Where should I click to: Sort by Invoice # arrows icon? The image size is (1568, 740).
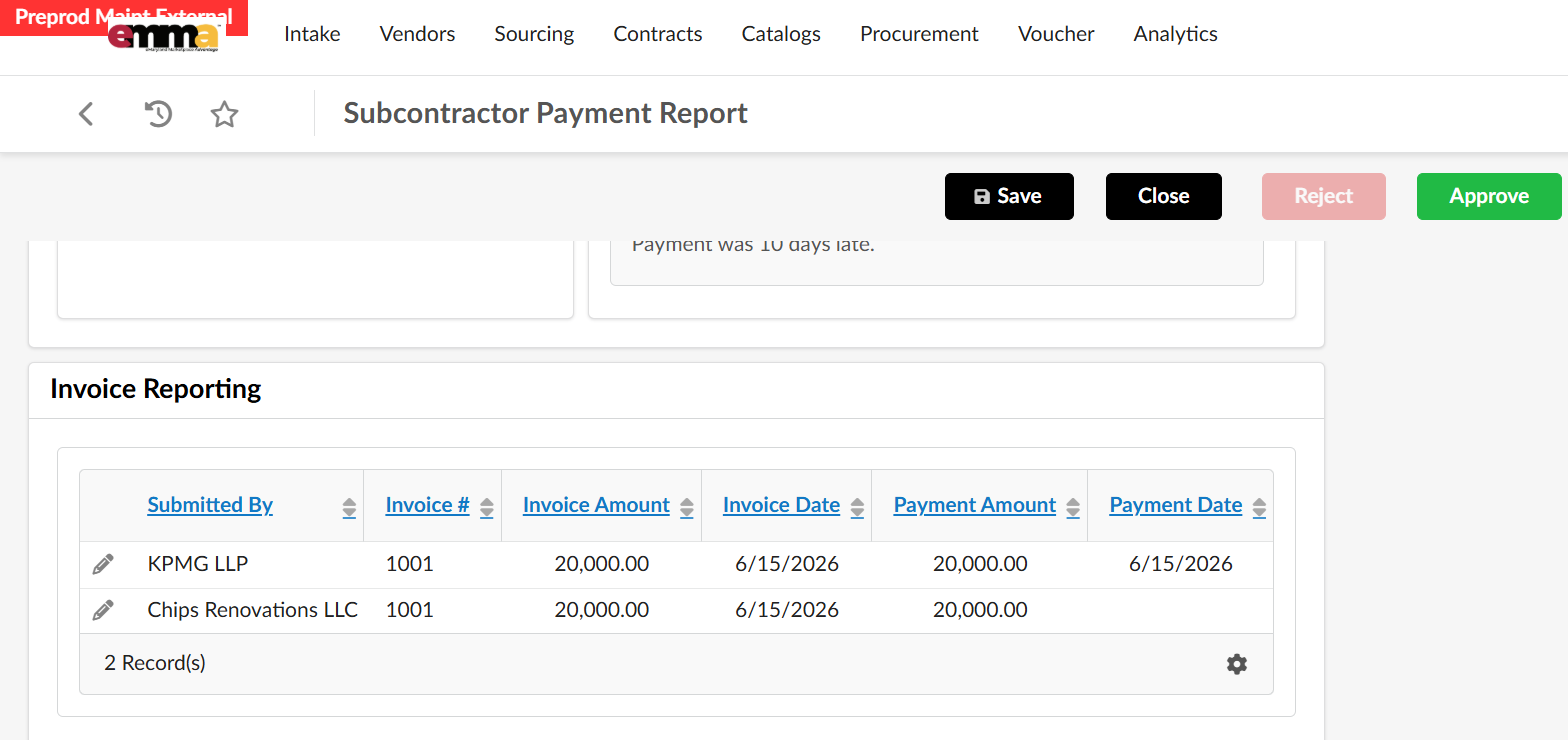(486, 508)
